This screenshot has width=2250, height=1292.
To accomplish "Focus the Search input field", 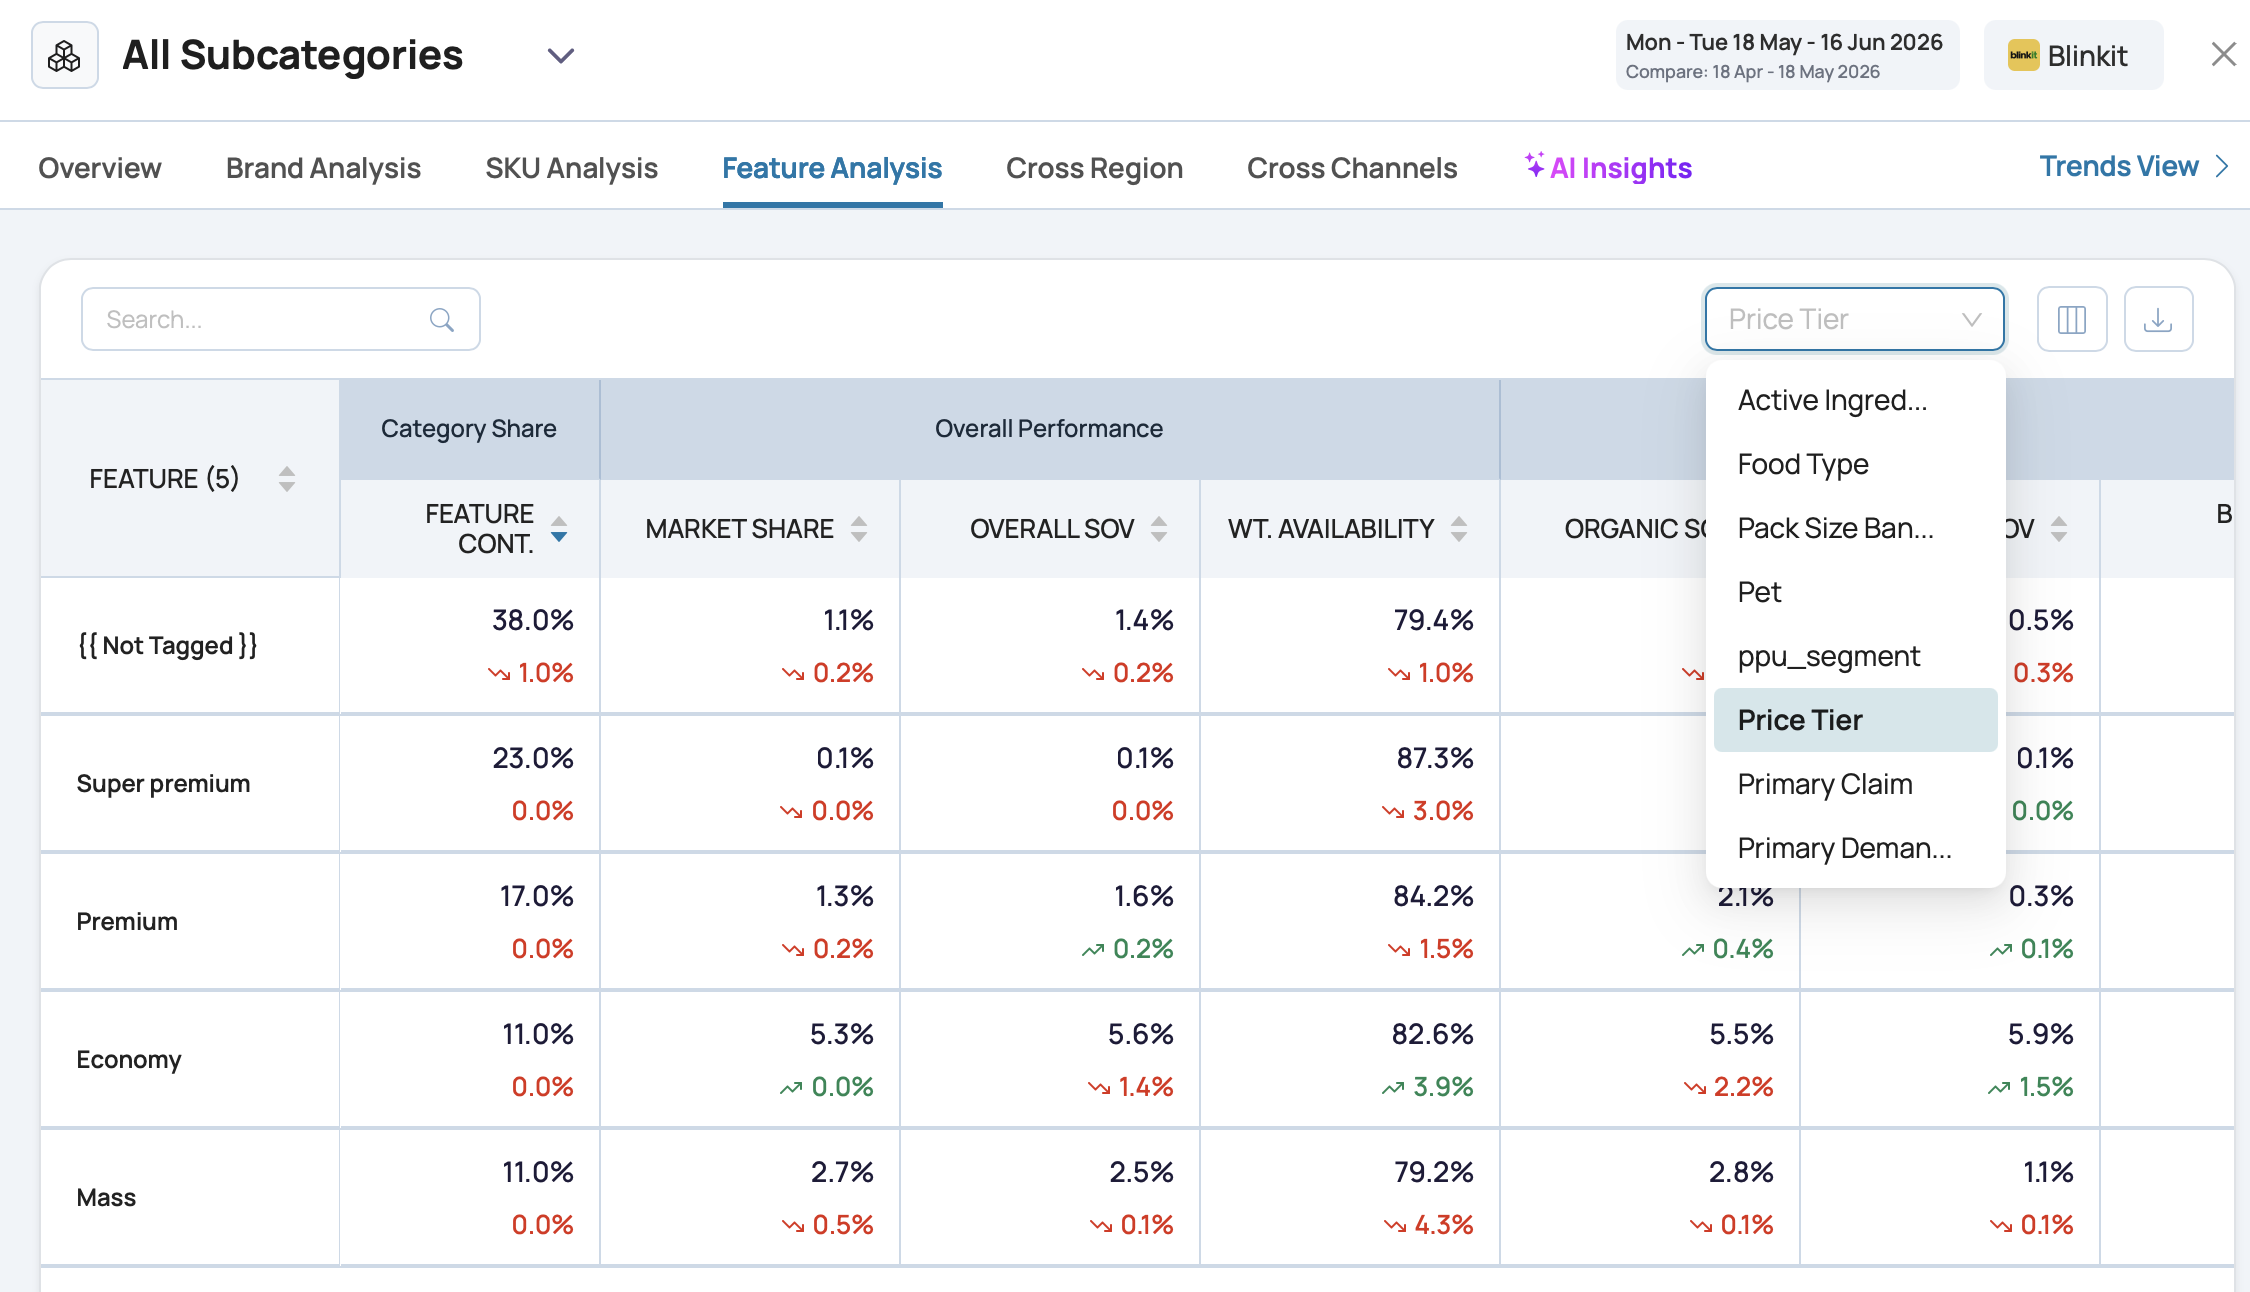I will pyautogui.click(x=281, y=320).
